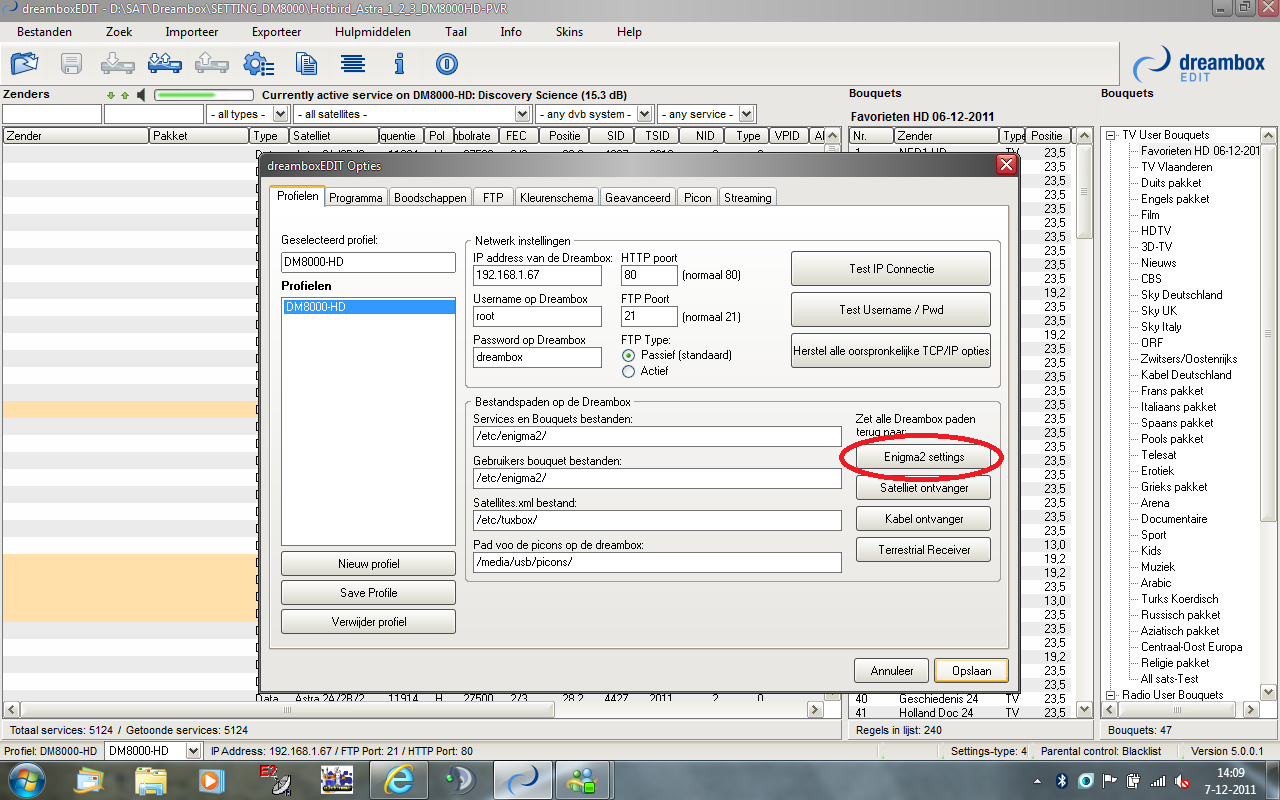
Task: Click the horizontal lines list toolbar icon
Action: (352, 64)
